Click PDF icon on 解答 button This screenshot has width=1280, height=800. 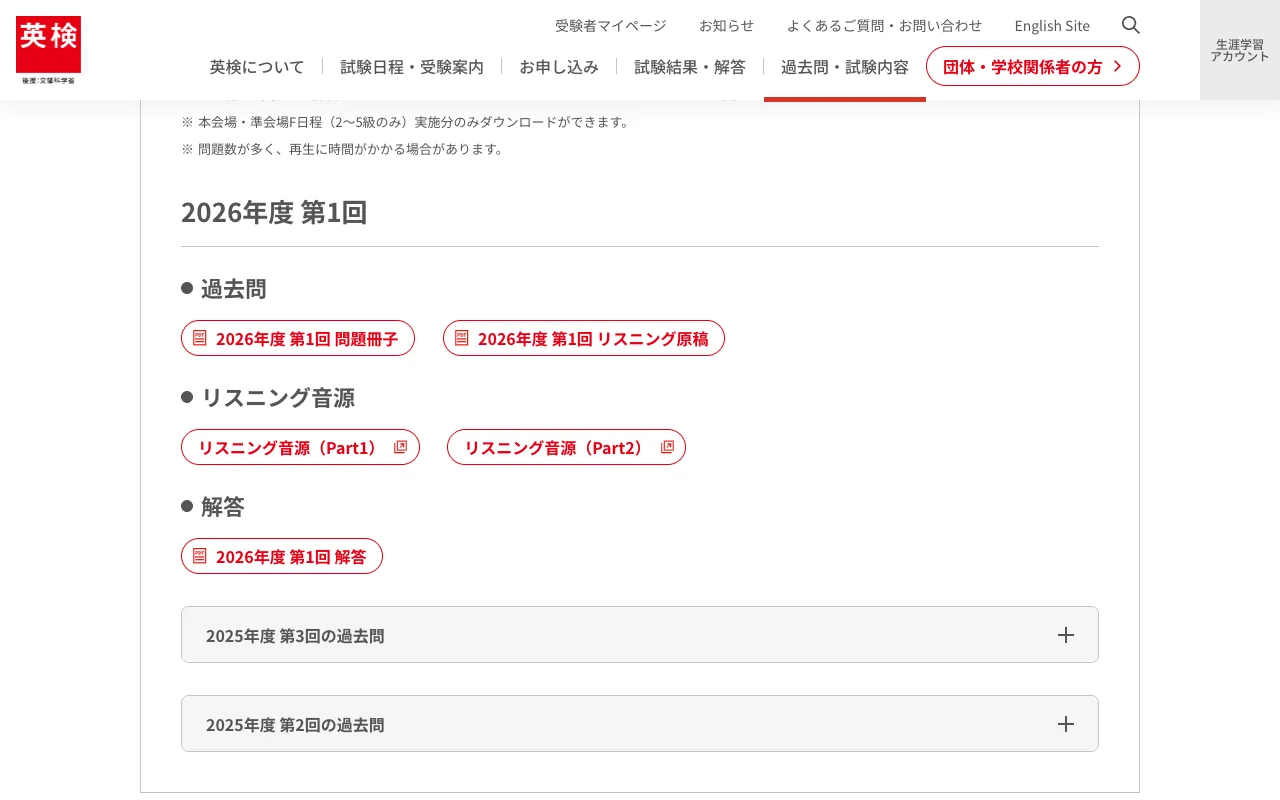(199, 556)
